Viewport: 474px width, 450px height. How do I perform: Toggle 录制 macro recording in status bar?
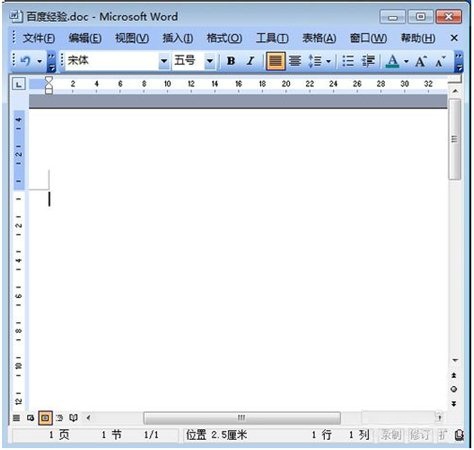(x=391, y=435)
